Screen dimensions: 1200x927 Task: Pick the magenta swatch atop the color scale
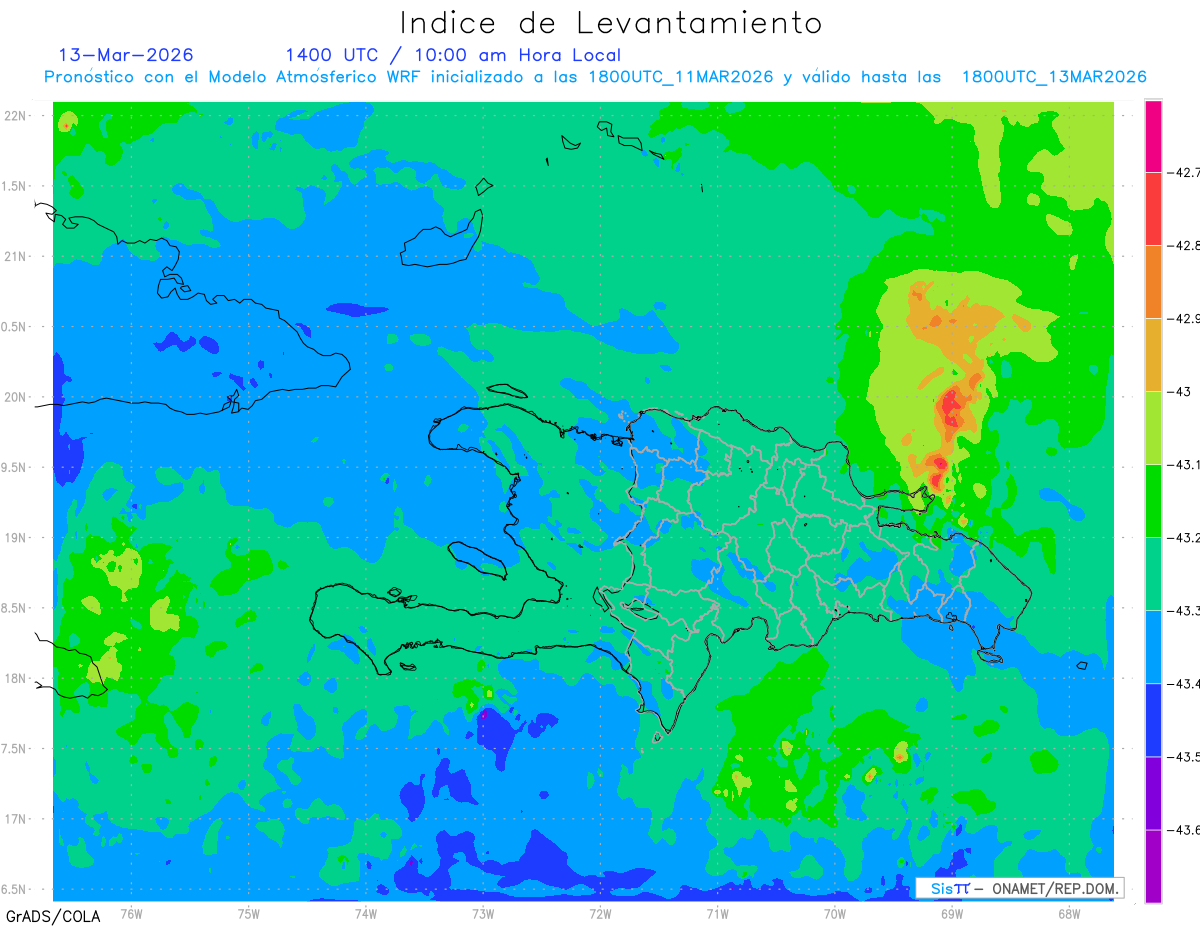(1153, 136)
